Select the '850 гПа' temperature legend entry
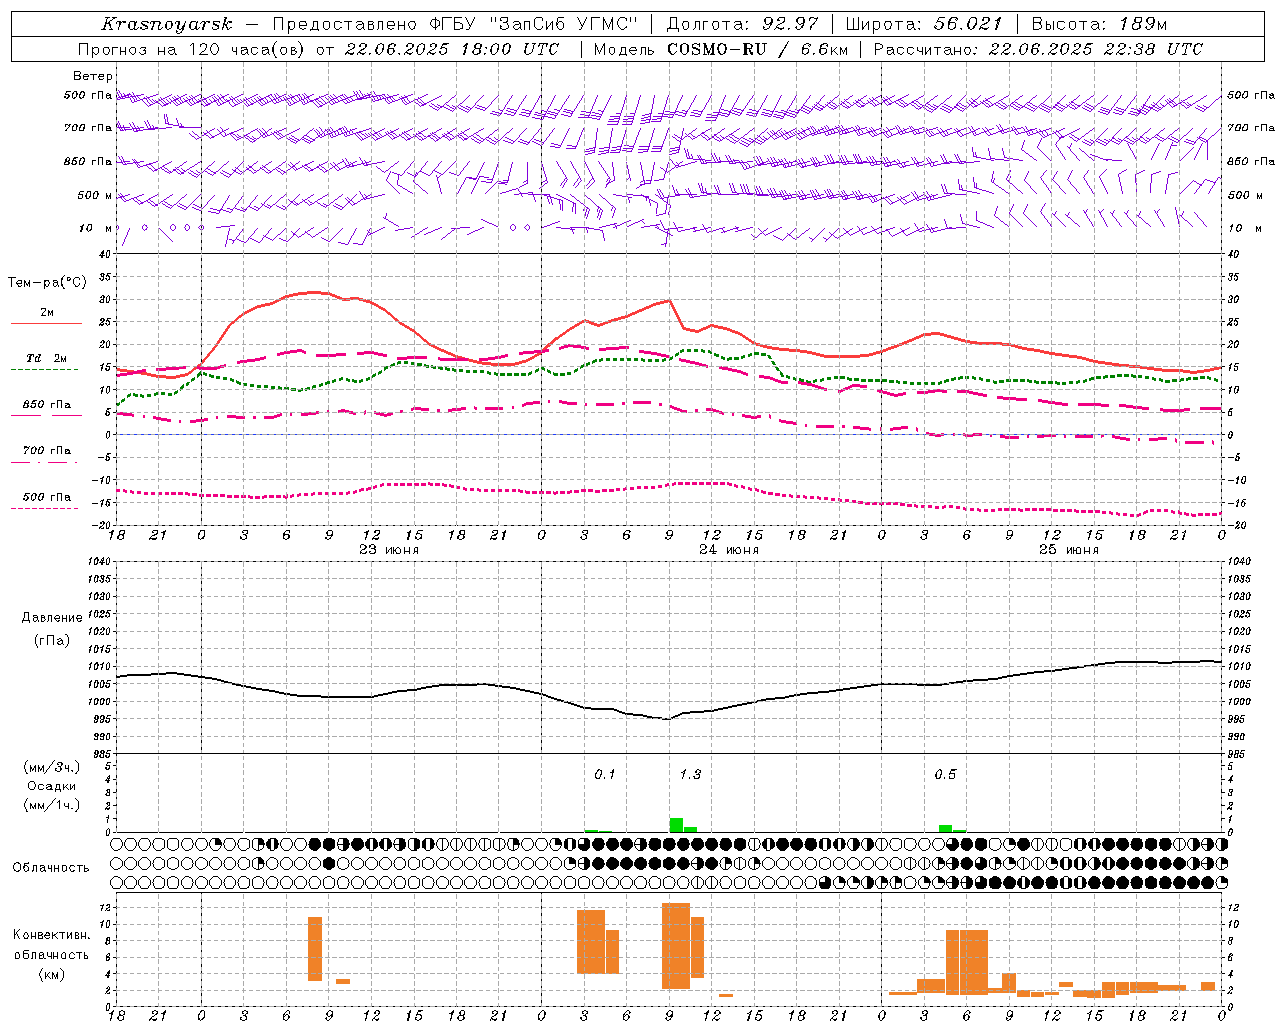This screenshot has height=1024, width=1280. (47, 405)
